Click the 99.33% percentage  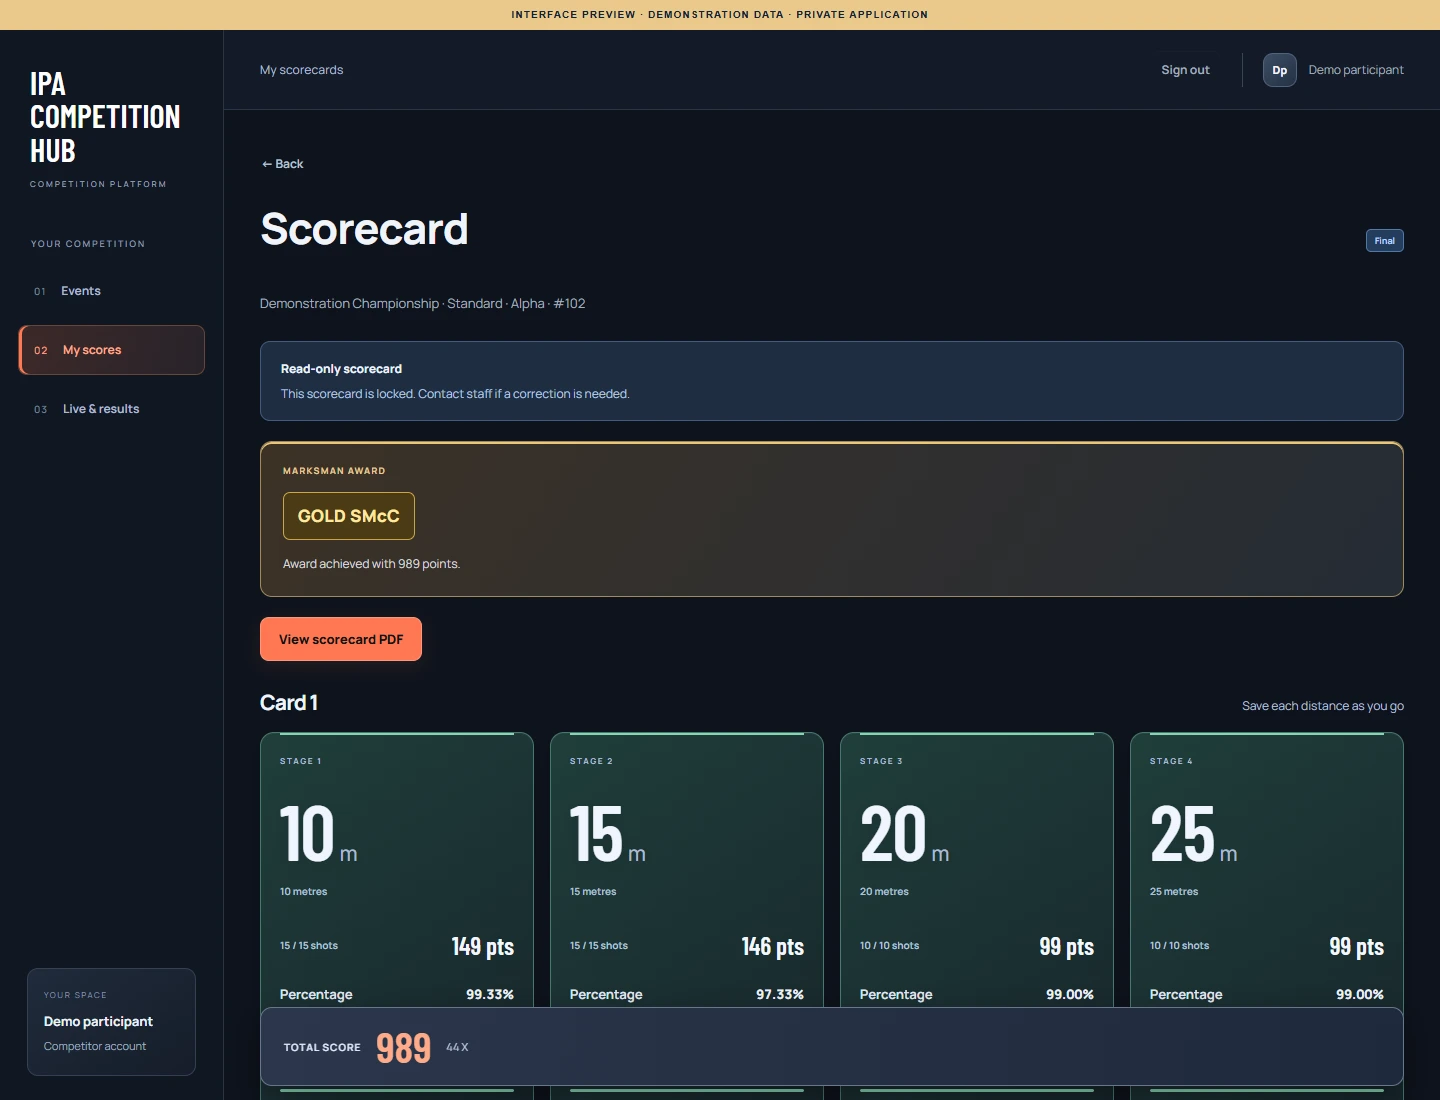point(490,994)
